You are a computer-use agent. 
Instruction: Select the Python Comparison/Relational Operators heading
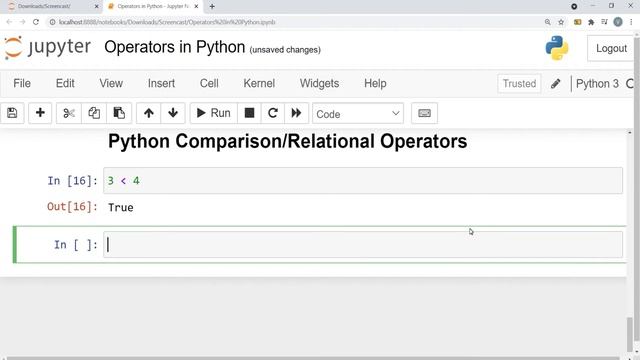point(287,142)
